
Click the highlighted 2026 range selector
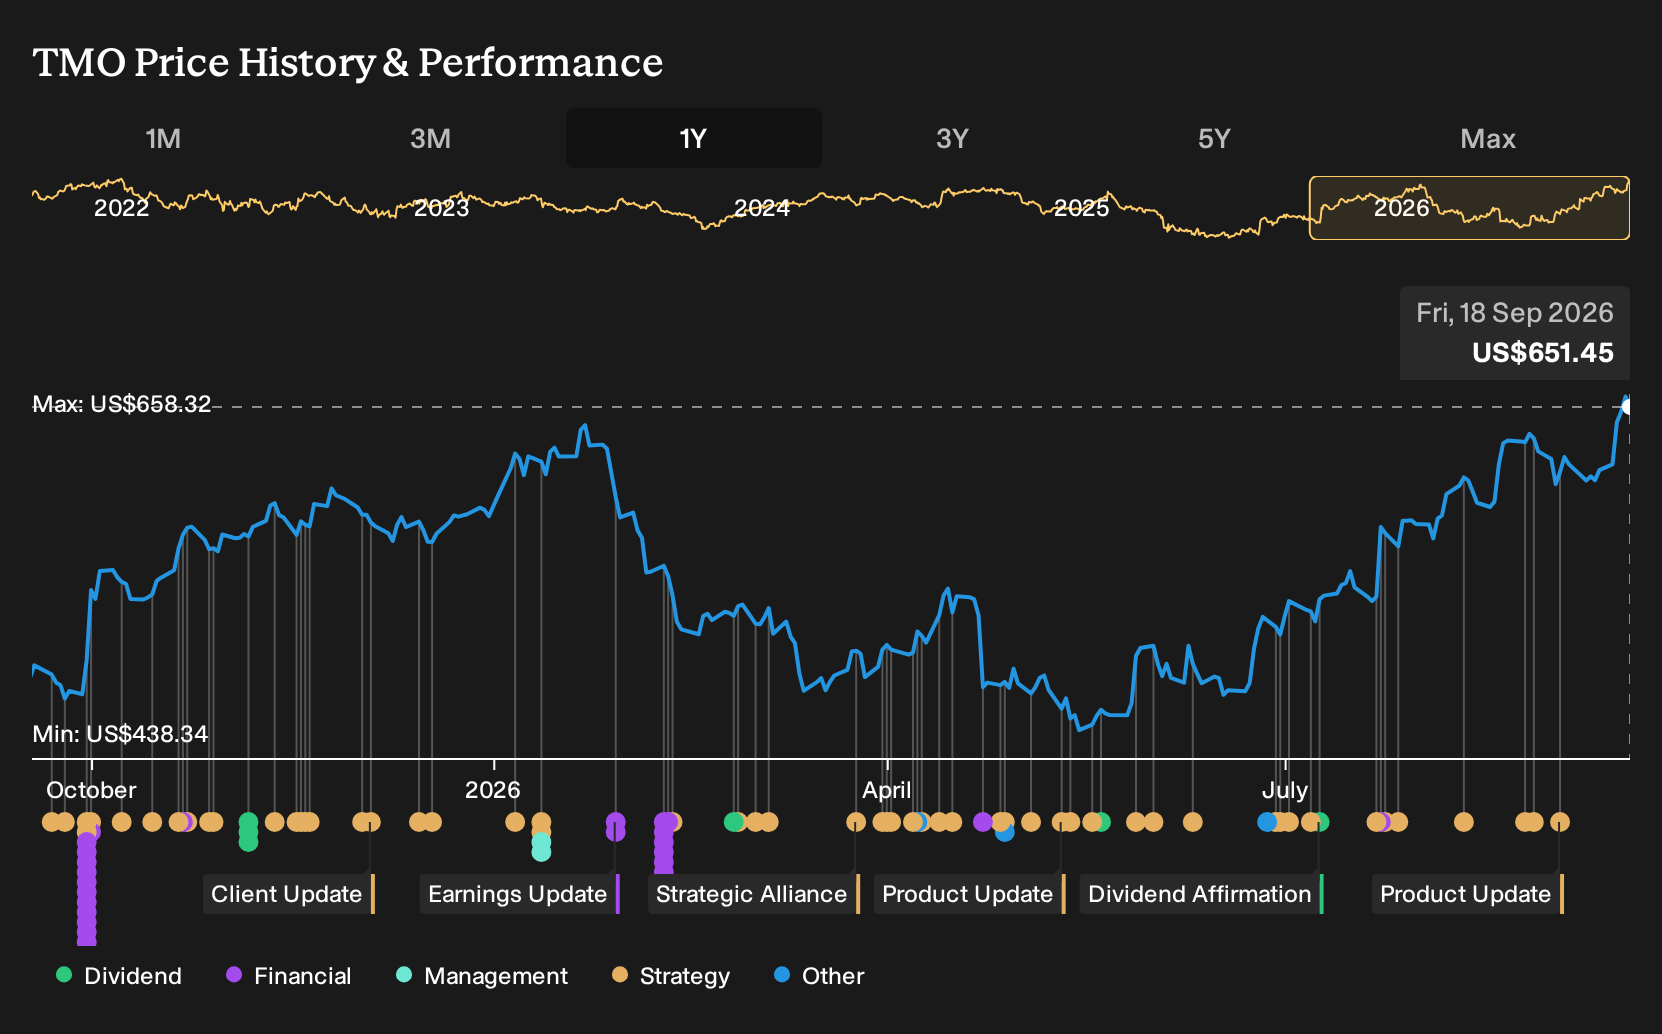[1469, 208]
